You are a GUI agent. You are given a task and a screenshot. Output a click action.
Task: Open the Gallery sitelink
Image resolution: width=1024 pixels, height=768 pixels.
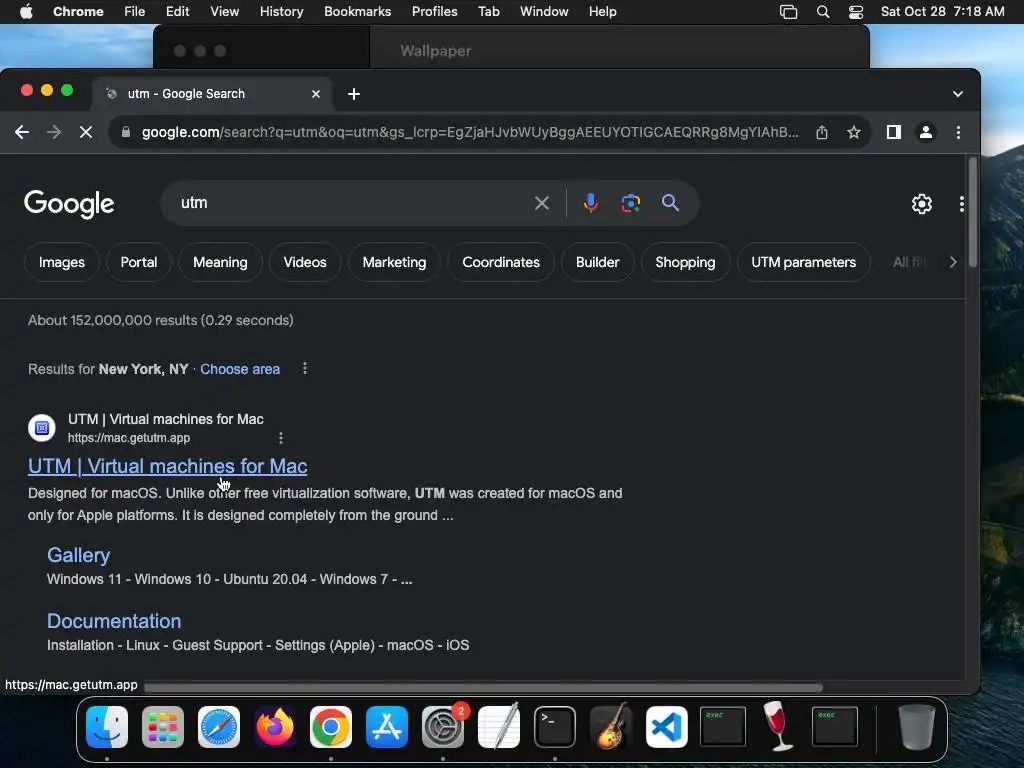78,555
